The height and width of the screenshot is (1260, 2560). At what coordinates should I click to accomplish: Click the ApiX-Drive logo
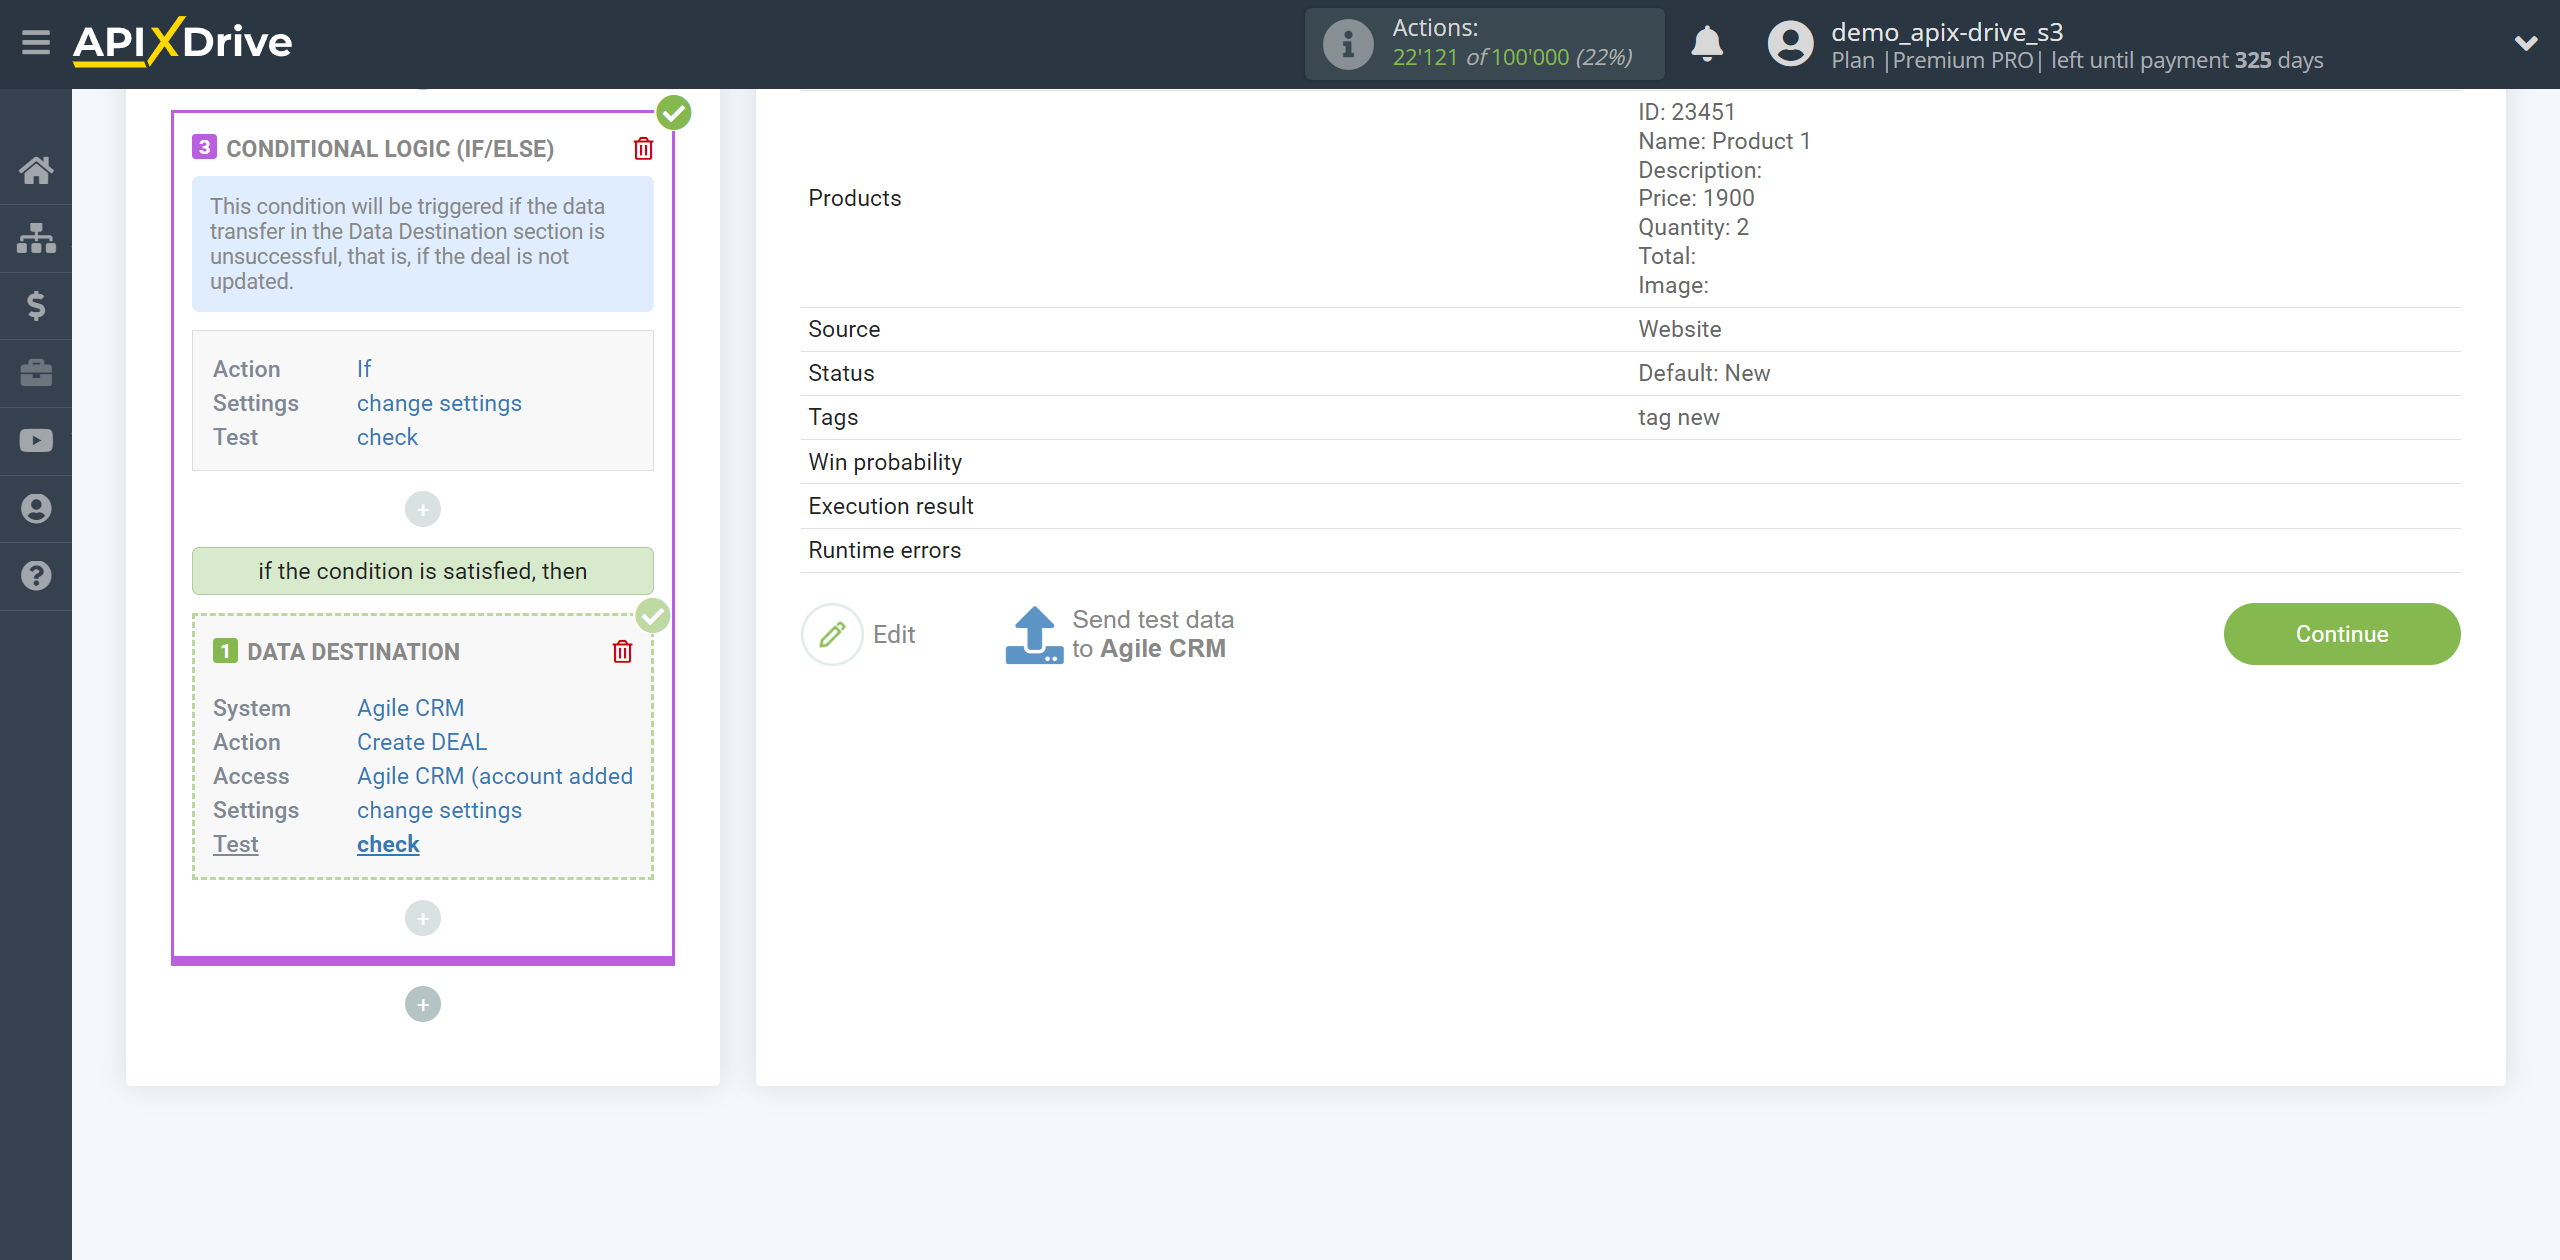coord(183,42)
